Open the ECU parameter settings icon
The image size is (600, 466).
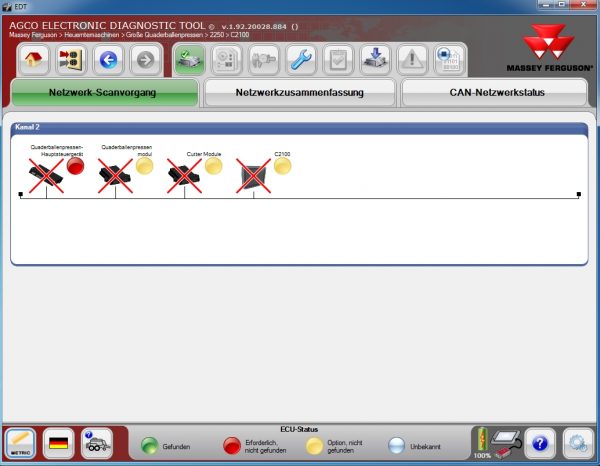(x=227, y=60)
